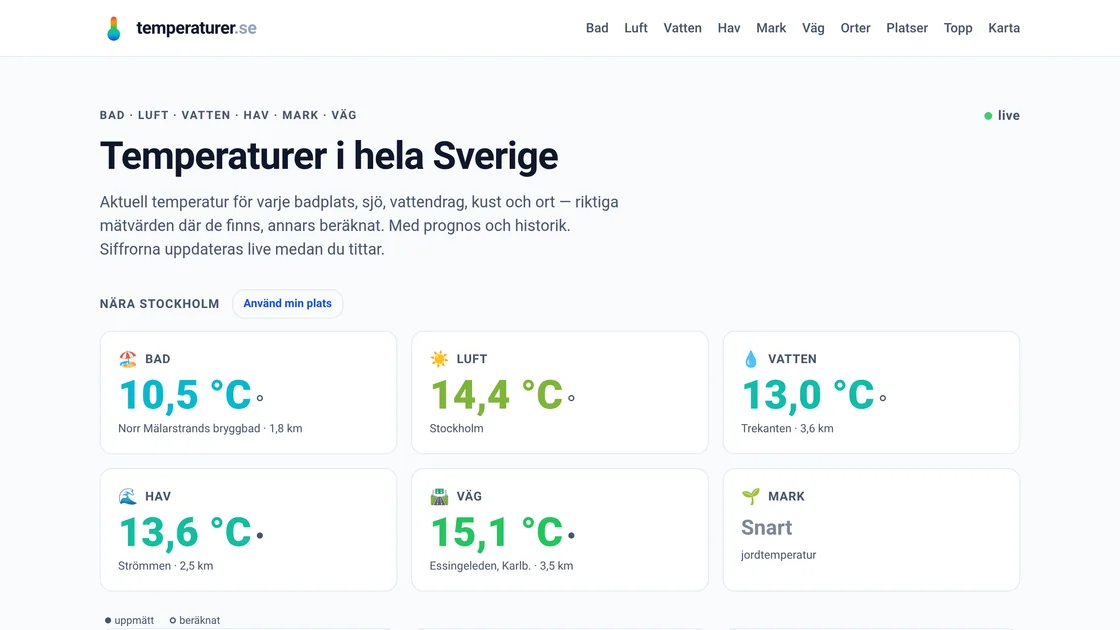Screen dimensions: 1120x630
Task: Click the road icon on Väg card
Action: [439, 496]
